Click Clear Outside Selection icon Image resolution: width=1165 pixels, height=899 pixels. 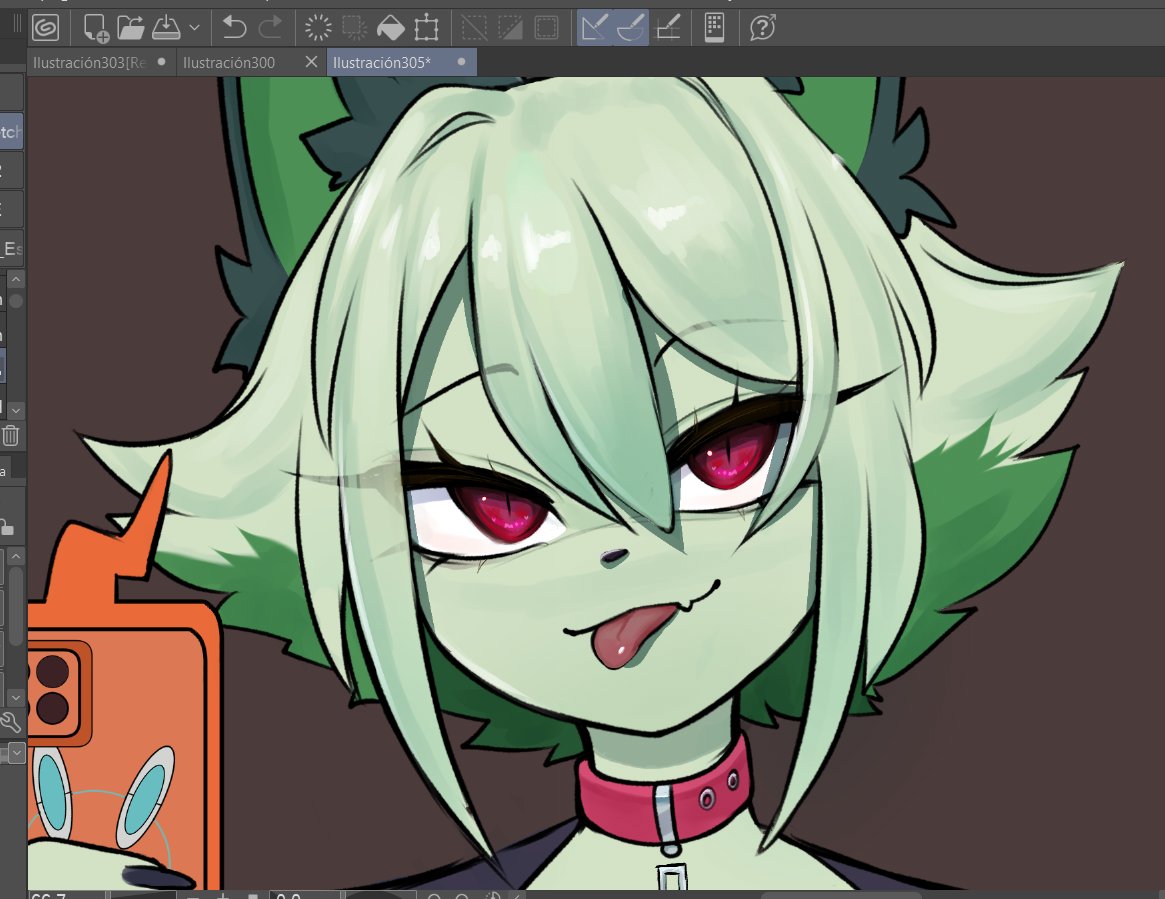pos(354,28)
